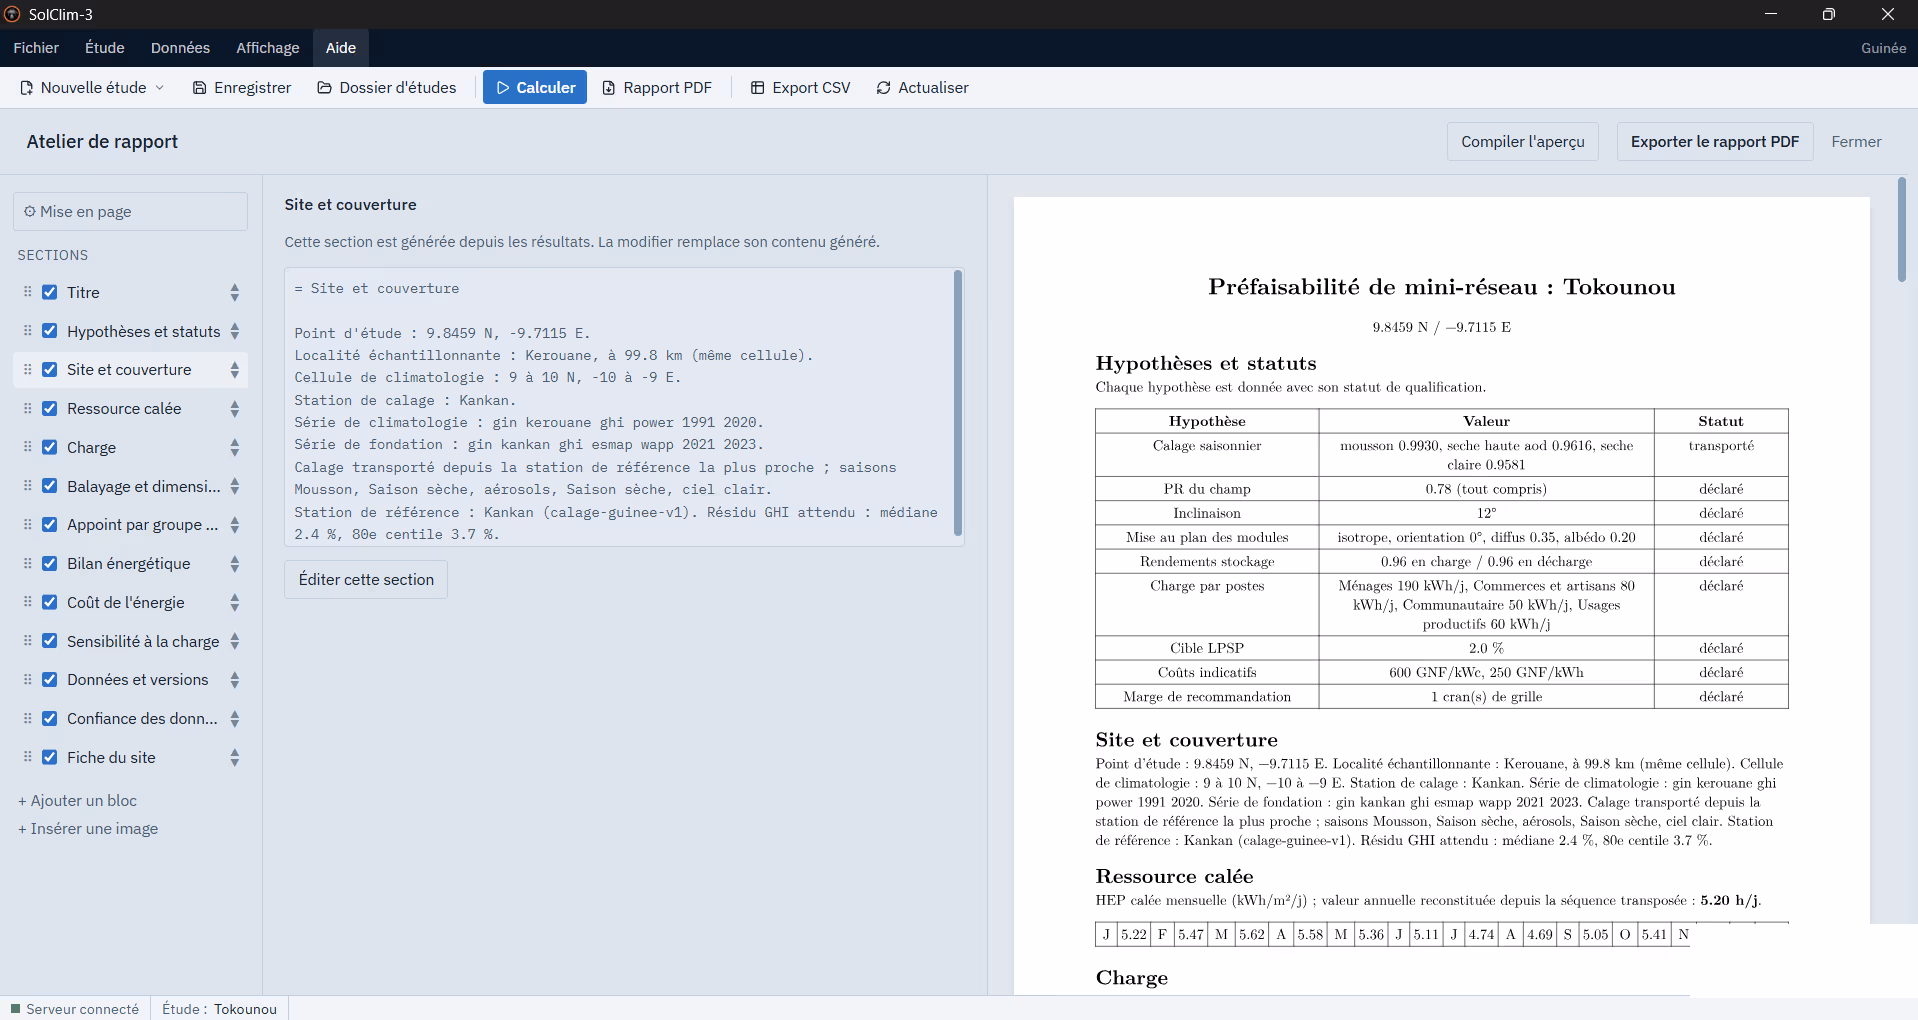The height and width of the screenshot is (1020, 1918).
Task: Click drag handle beside Hypothèses et statuts
Action: pos(28,331)
